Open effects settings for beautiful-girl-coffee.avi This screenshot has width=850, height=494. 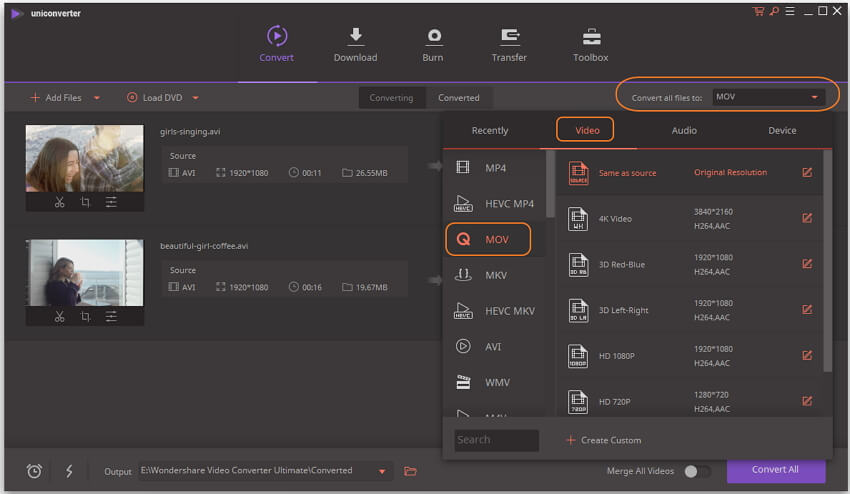click(x=111, y=317)
